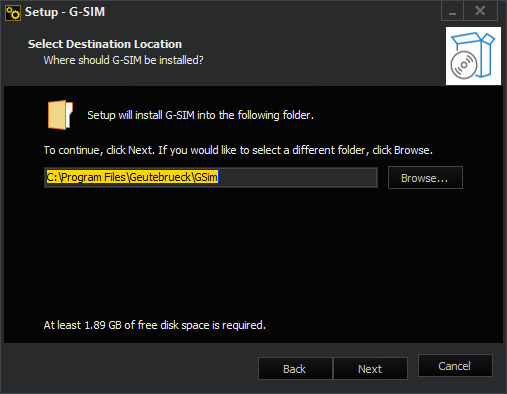Image resolution: width=507 pixels, height=394 pixels.
Task: Click the 'Where should G-SIM be installed?' subtitle
Action: [x=123, y=60]
